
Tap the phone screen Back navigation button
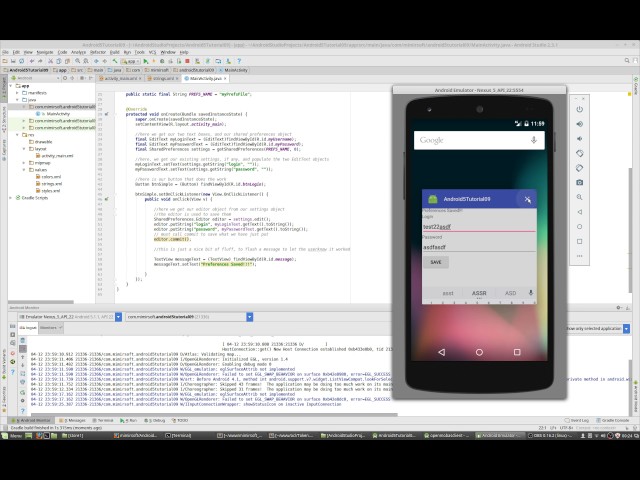pyautogui.click(x=441, y=352)
